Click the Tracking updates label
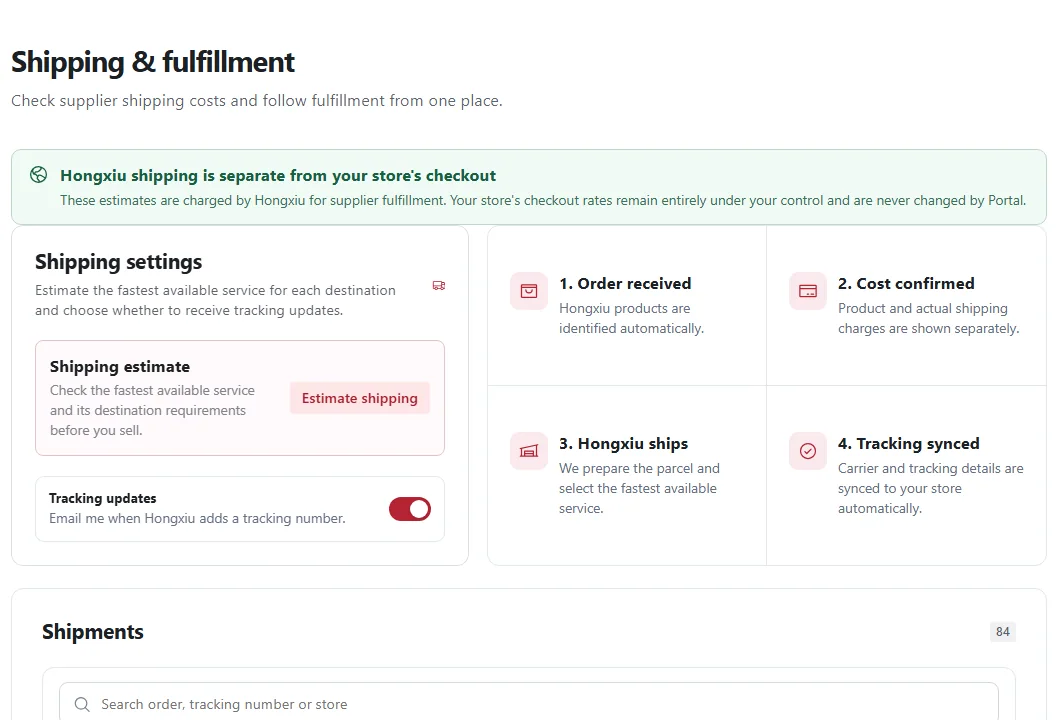The width and height of the screenshot is (1060, 720). [103, 498]
